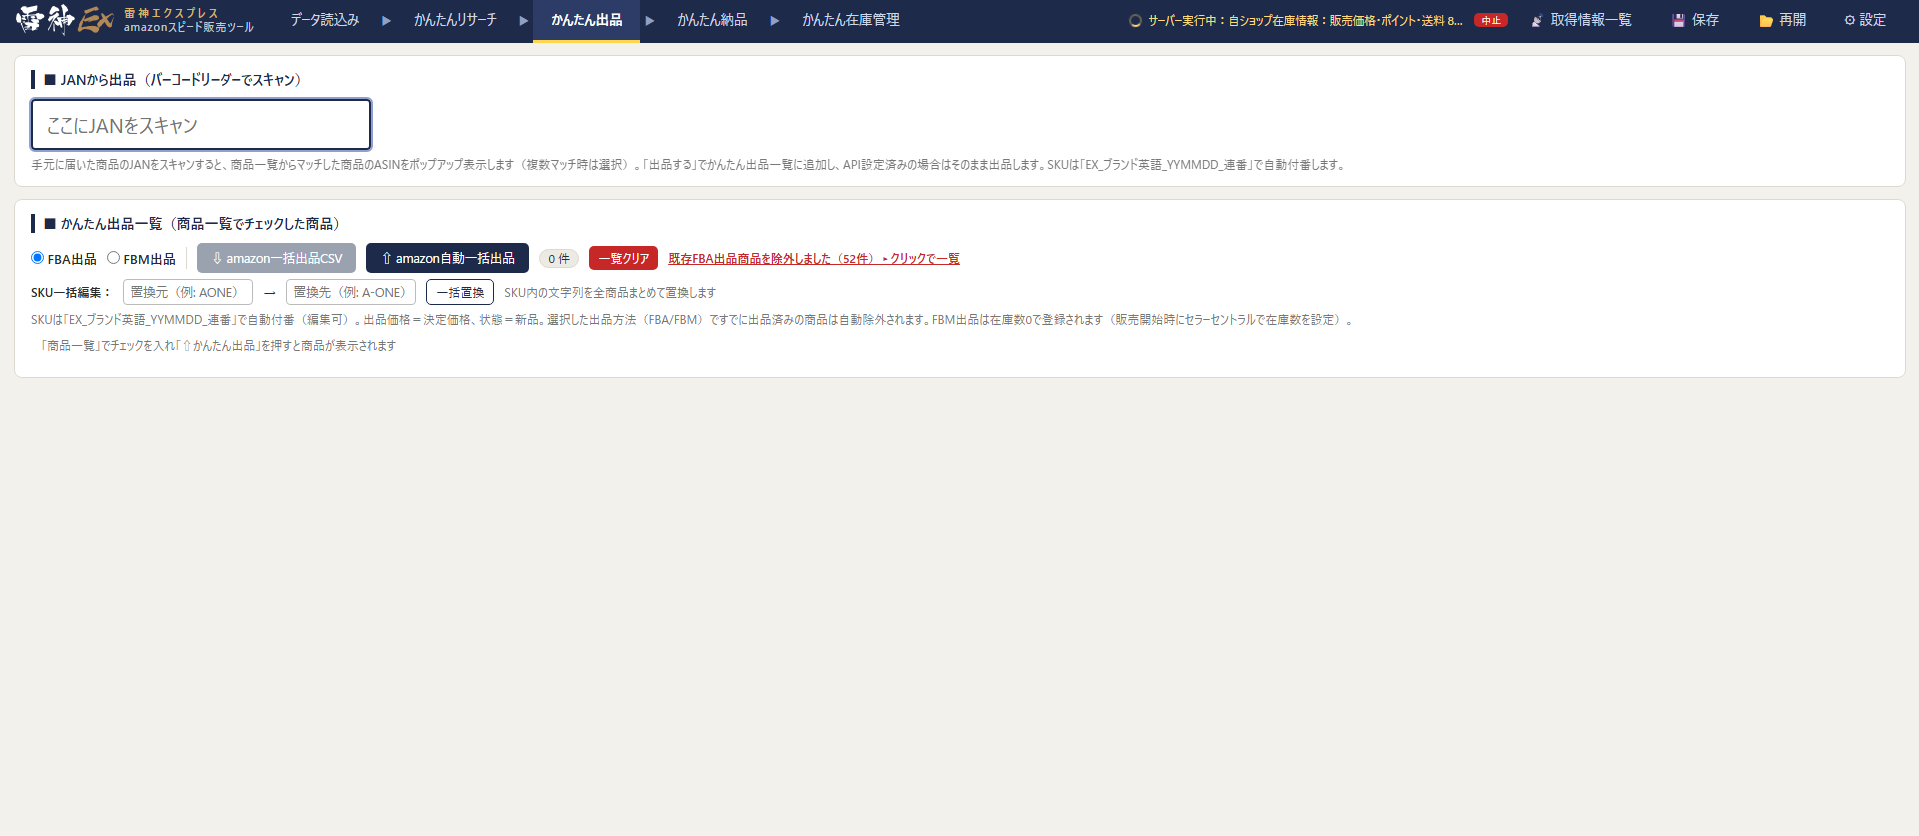Click the サーバー実行中 status text
This screenshot has width=1919, height=836.
click(x=1304, y=20)
